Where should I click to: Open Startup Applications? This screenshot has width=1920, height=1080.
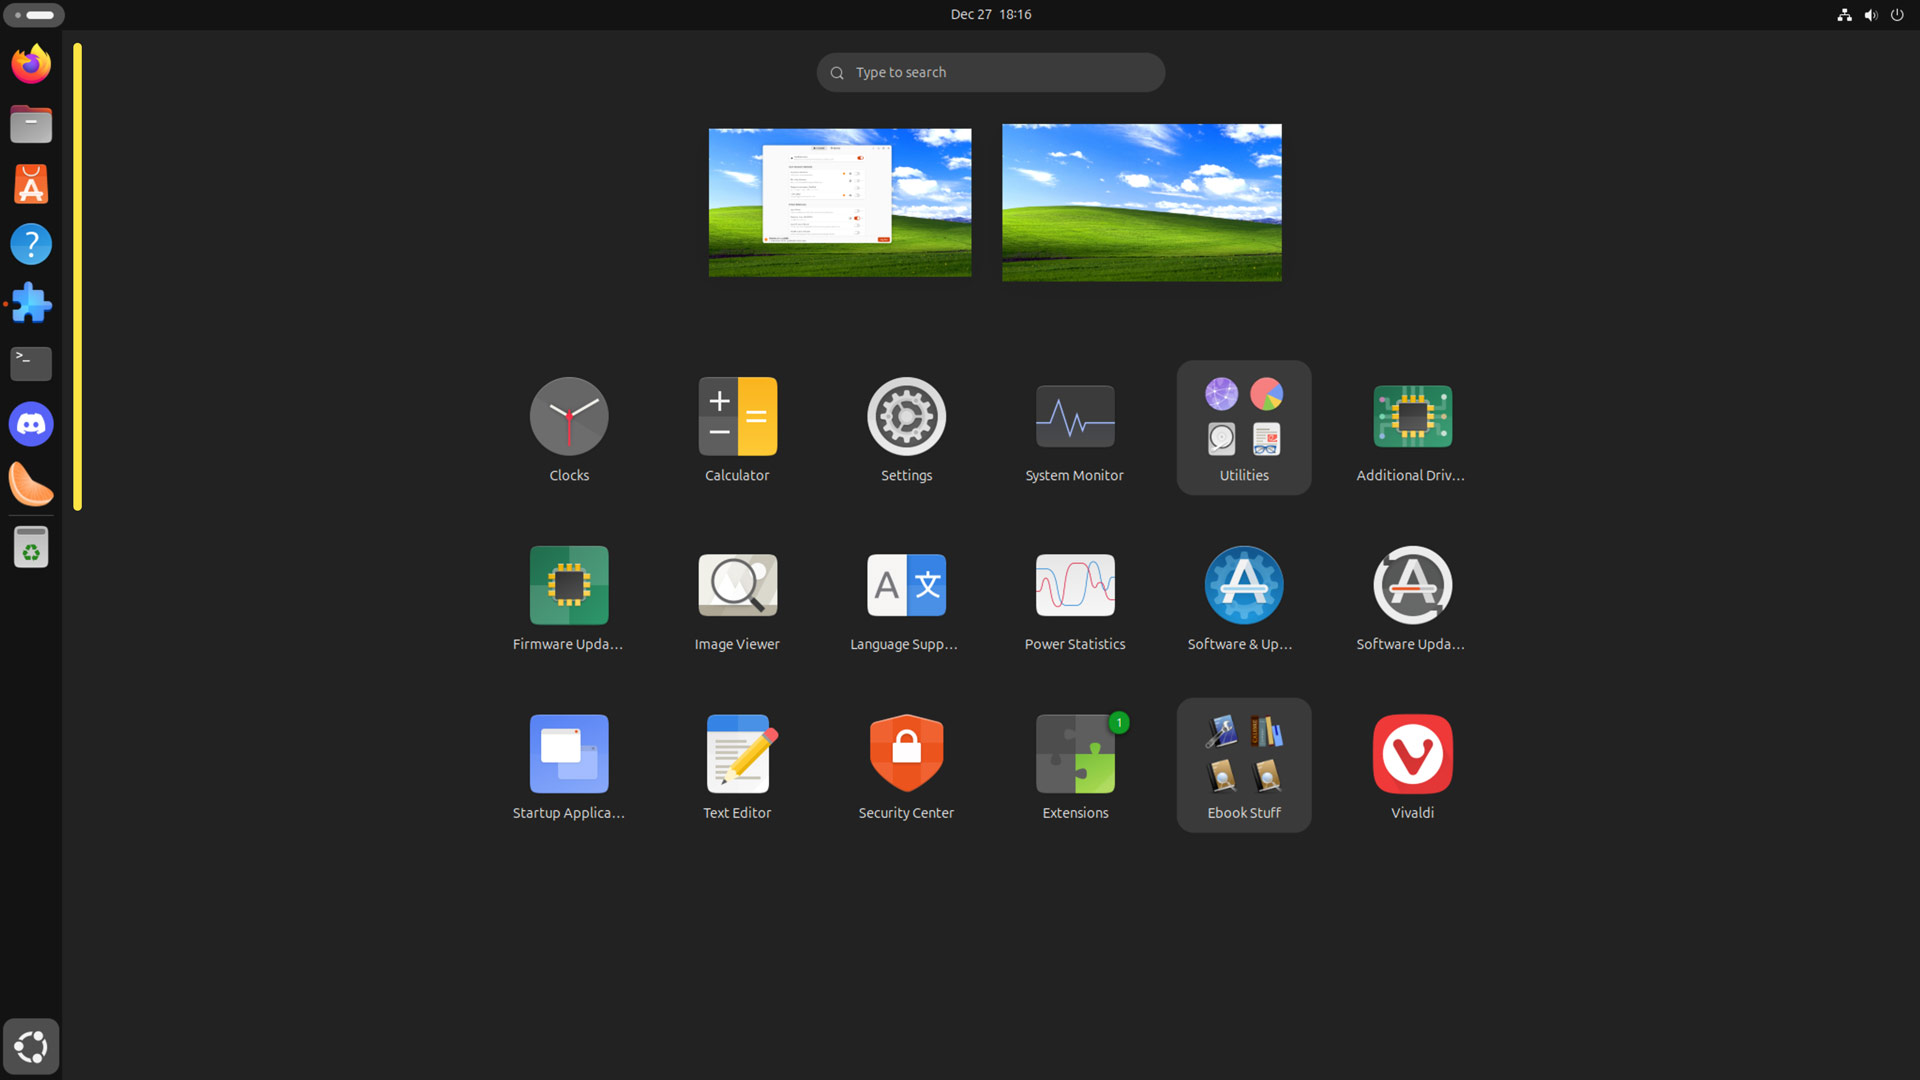click(569, 766)
